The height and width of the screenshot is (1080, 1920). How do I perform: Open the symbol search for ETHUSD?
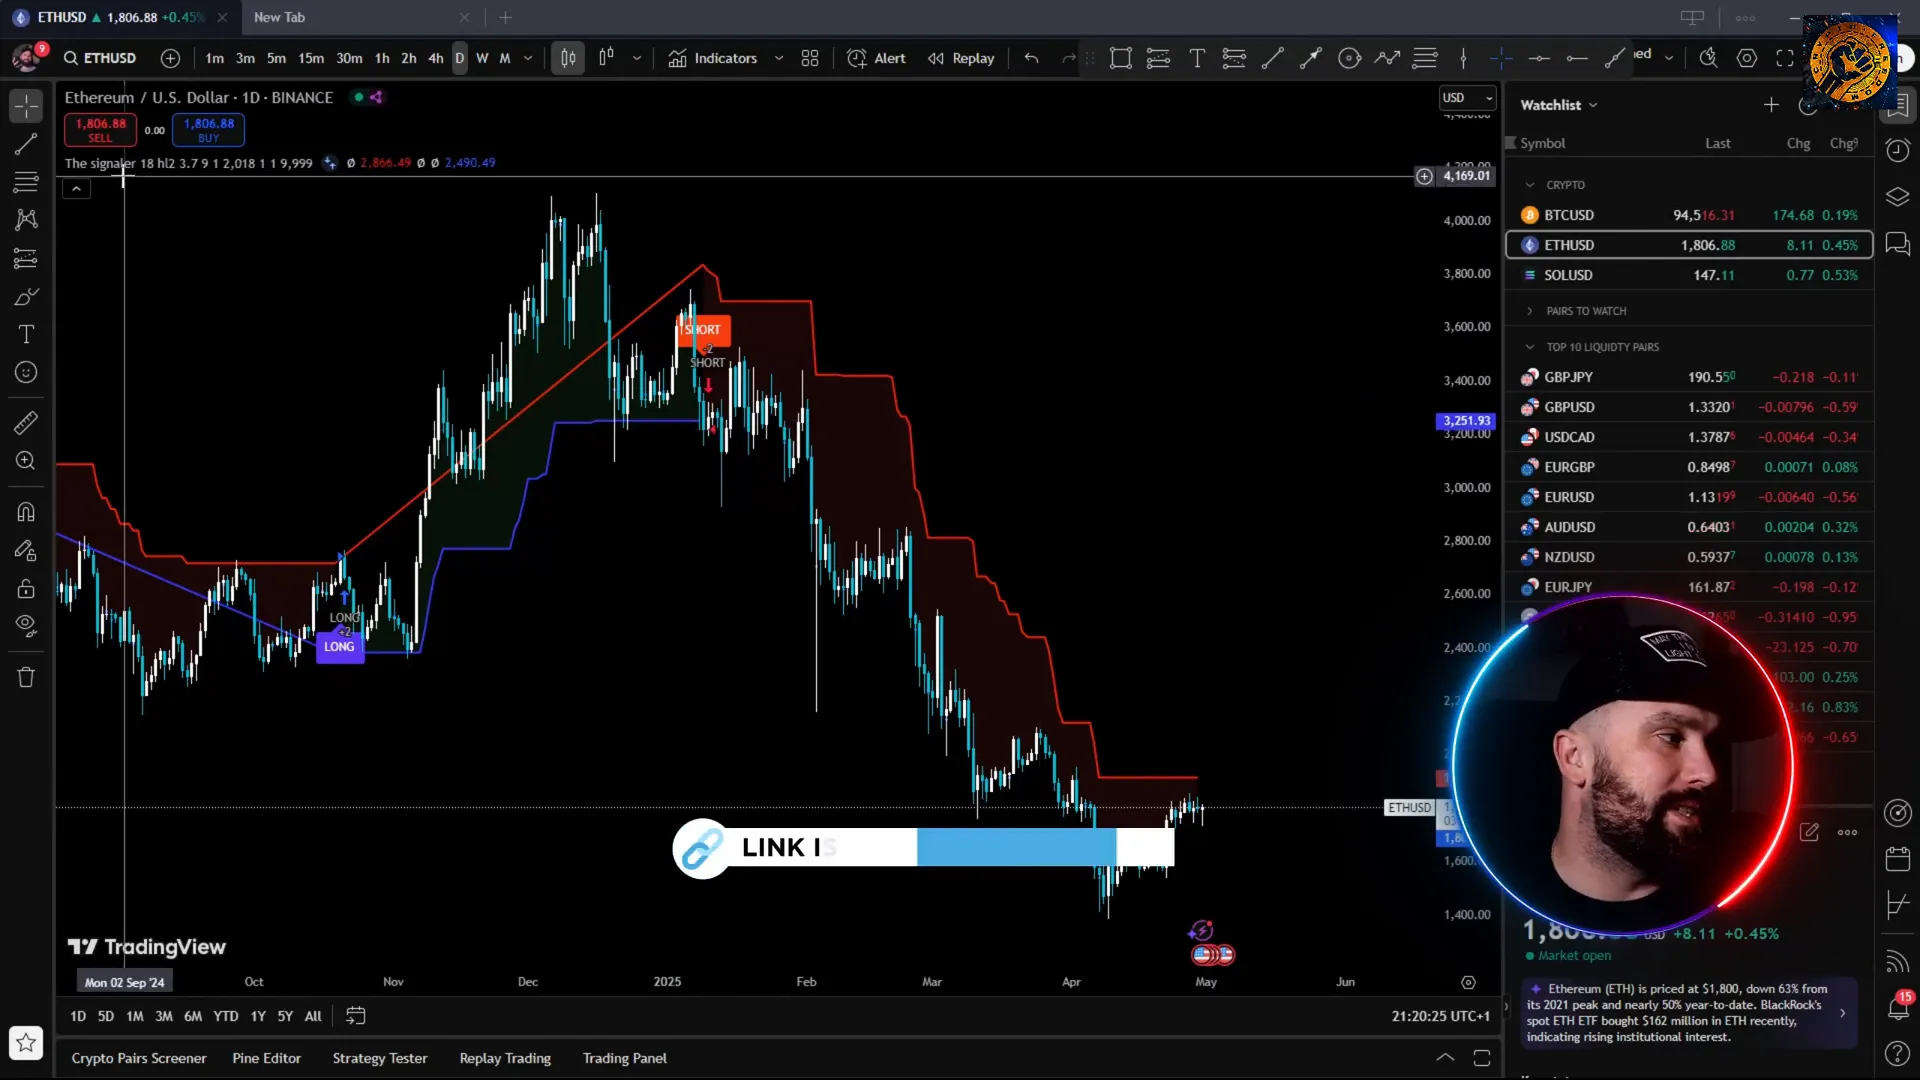point(100,58)
